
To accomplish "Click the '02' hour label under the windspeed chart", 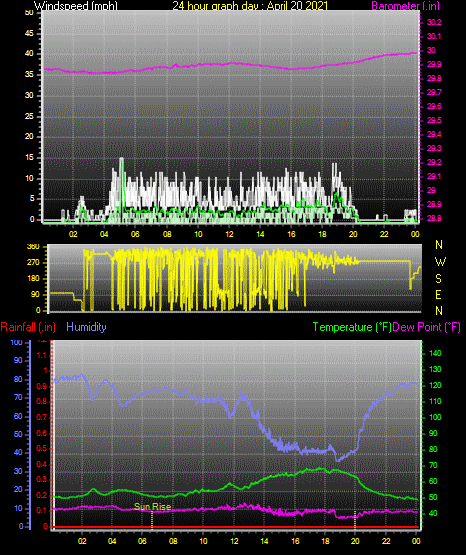I will pyautogui.click(x=73, y=234).
